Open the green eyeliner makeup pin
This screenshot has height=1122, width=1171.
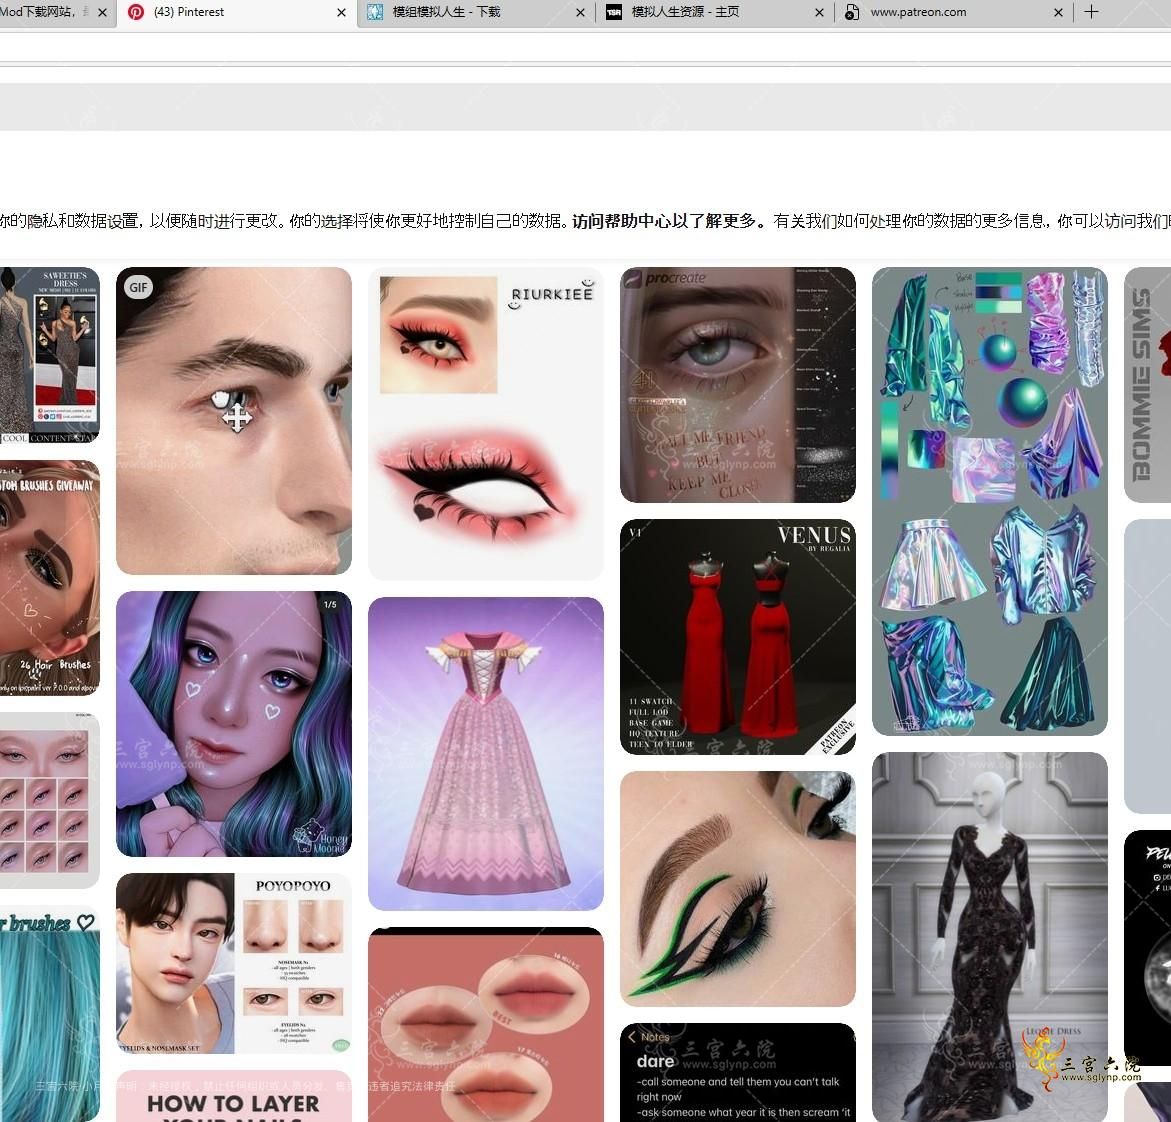coord(738,889)
